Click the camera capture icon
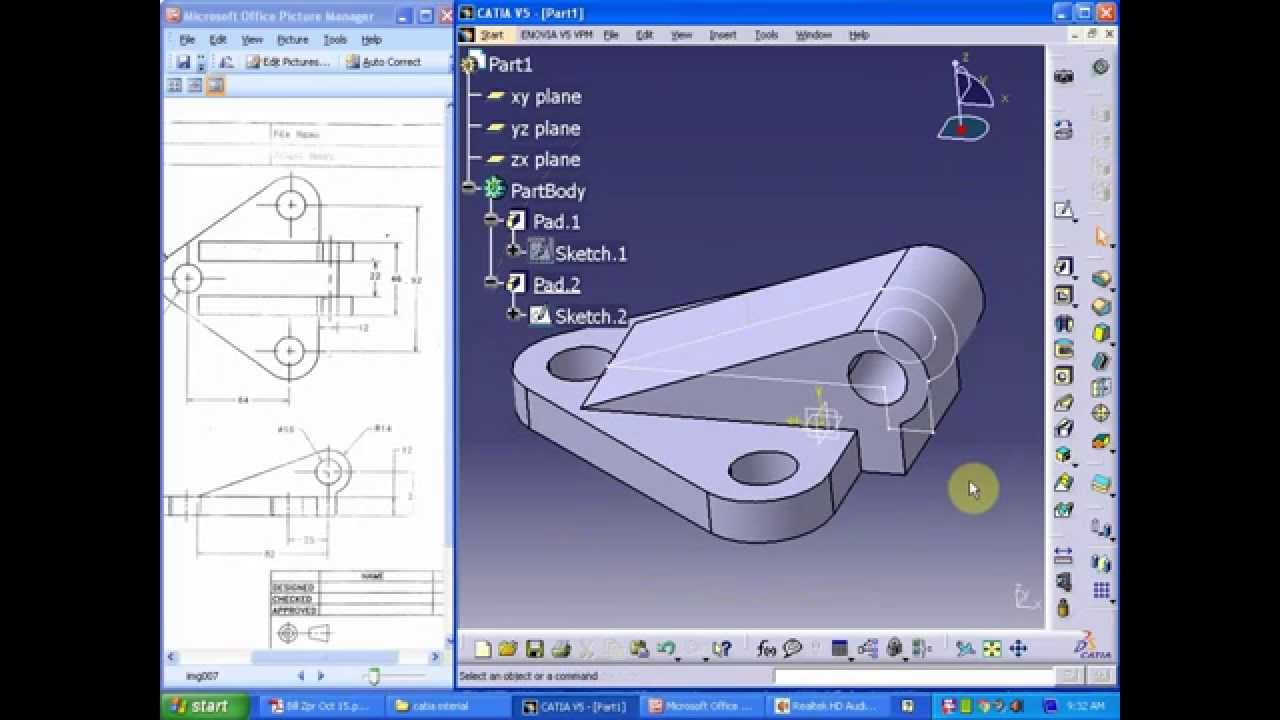The image size is (1280, 720). 1064,76
